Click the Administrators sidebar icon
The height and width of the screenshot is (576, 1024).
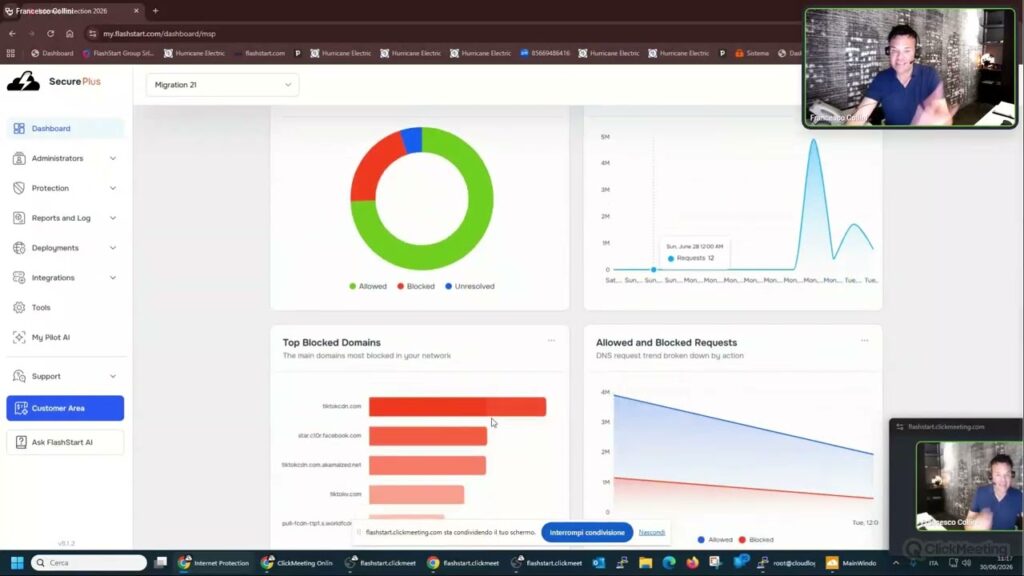click(19, 159)
